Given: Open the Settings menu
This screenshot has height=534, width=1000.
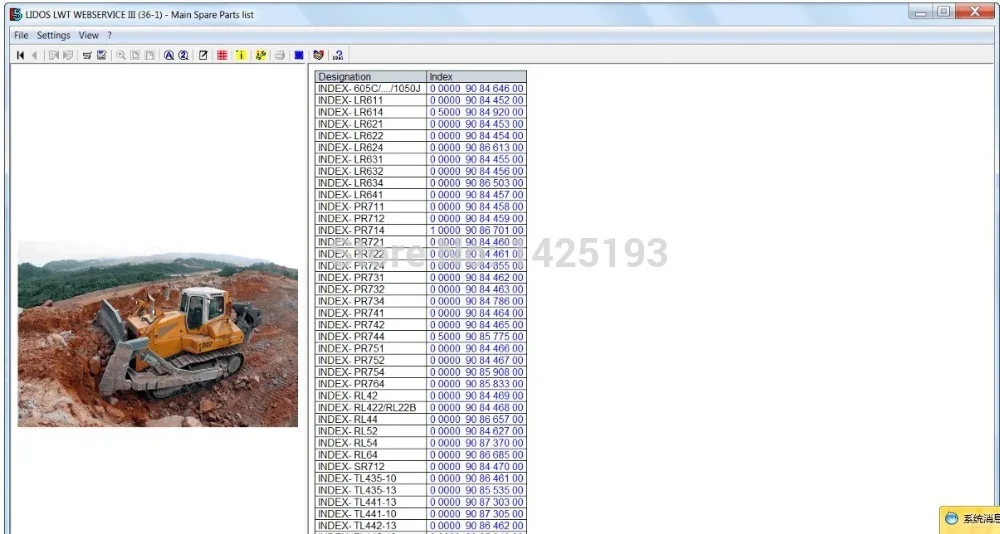Looking at the screenshot, I should click(54, 36).
